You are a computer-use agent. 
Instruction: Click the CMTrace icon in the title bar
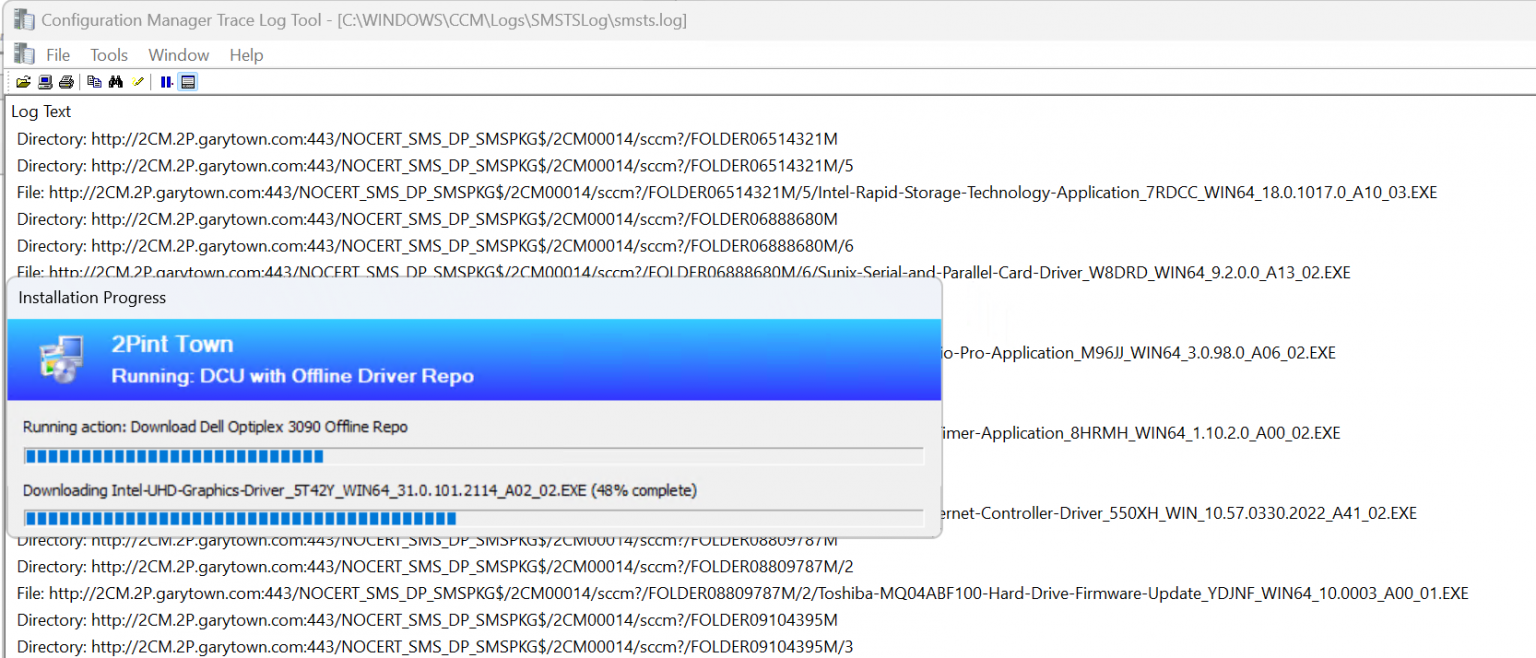(x=24, y=19)
